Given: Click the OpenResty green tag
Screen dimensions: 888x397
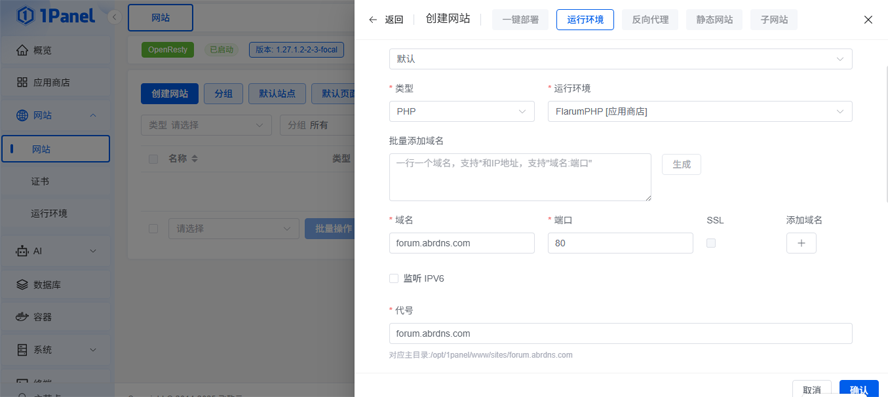Looking at the screenshot, I should 168,49.
